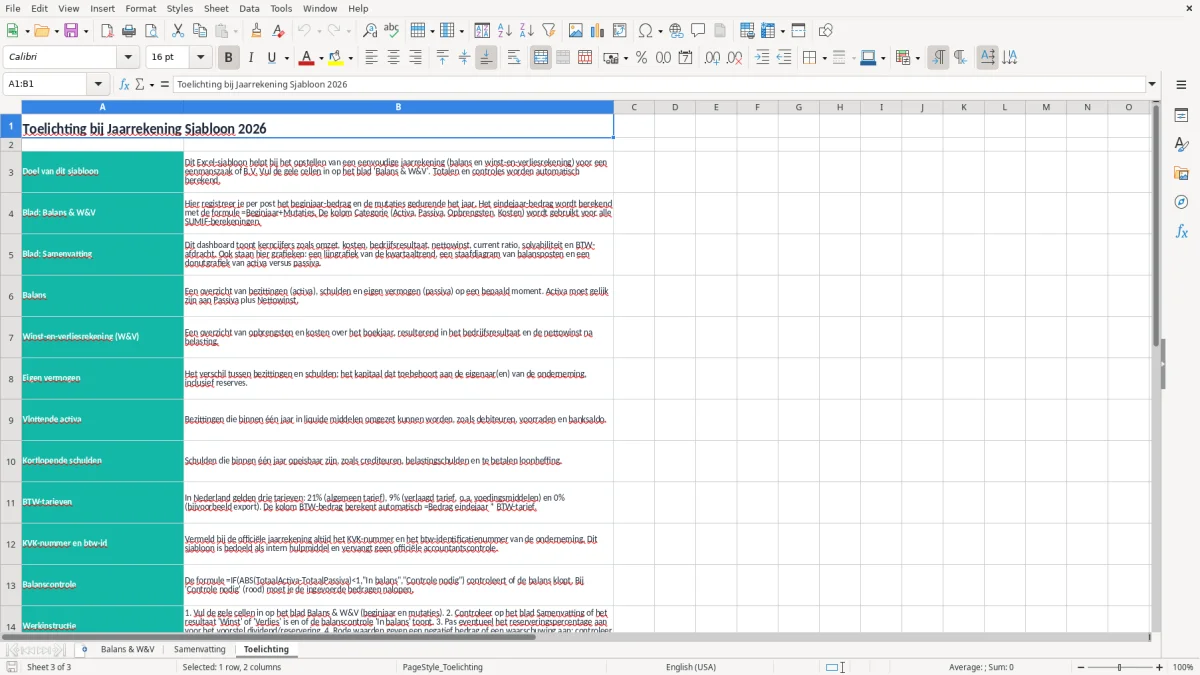This screenshot has width=1200, height=675.
Task: Click the Sort Ascending icon
Action: click(505, 31)
